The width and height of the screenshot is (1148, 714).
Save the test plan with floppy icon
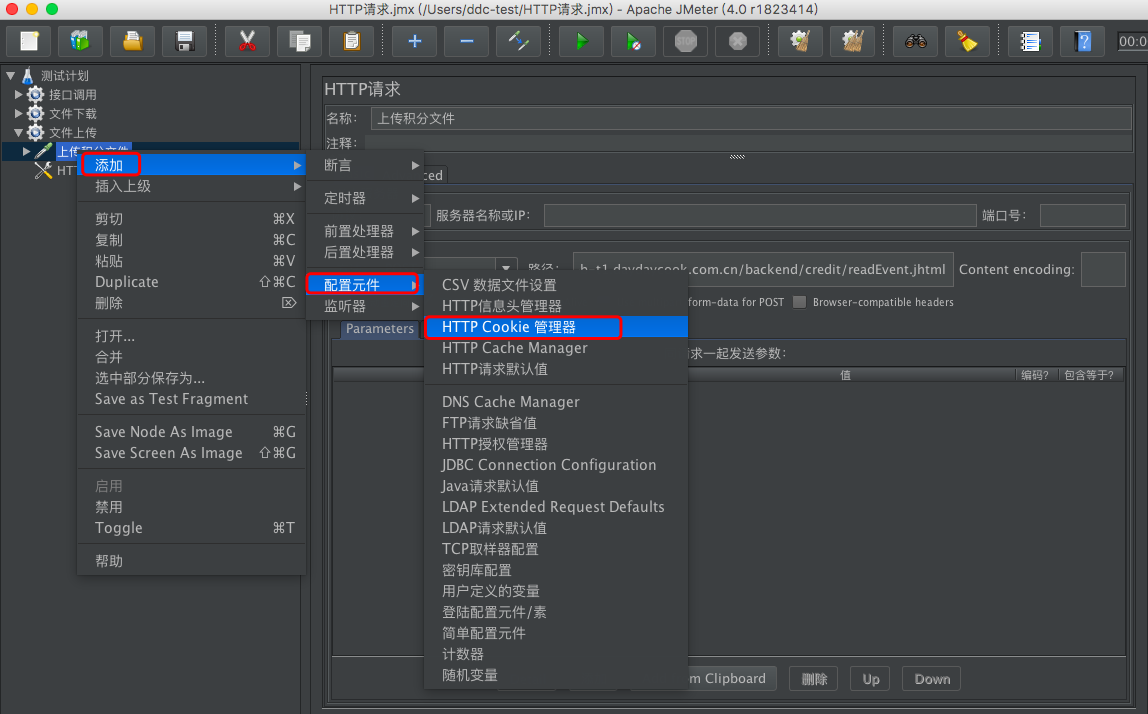184,41
